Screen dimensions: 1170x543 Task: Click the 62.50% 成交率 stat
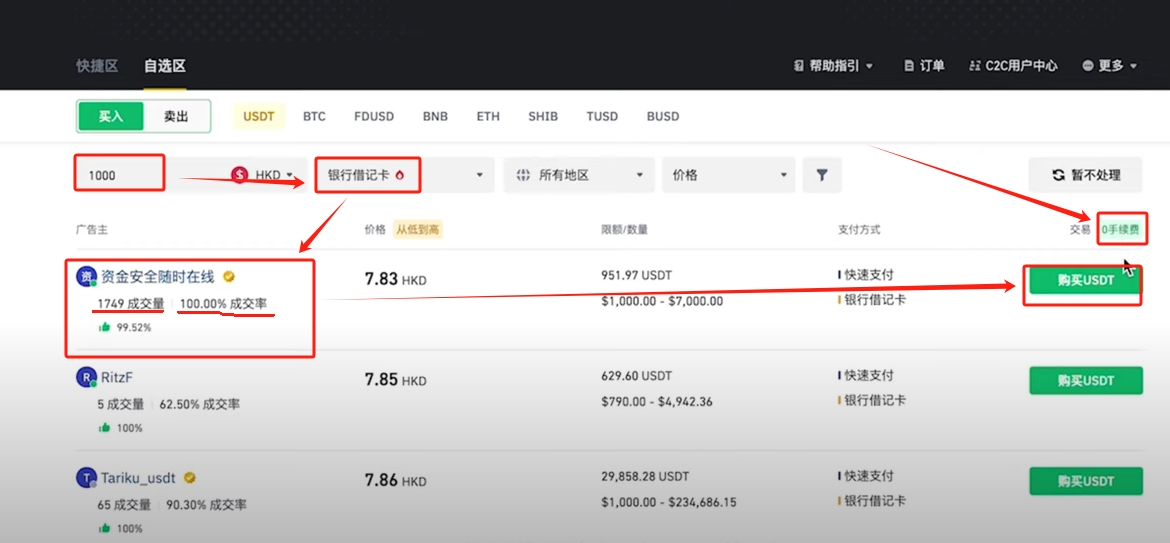point(199,404)
